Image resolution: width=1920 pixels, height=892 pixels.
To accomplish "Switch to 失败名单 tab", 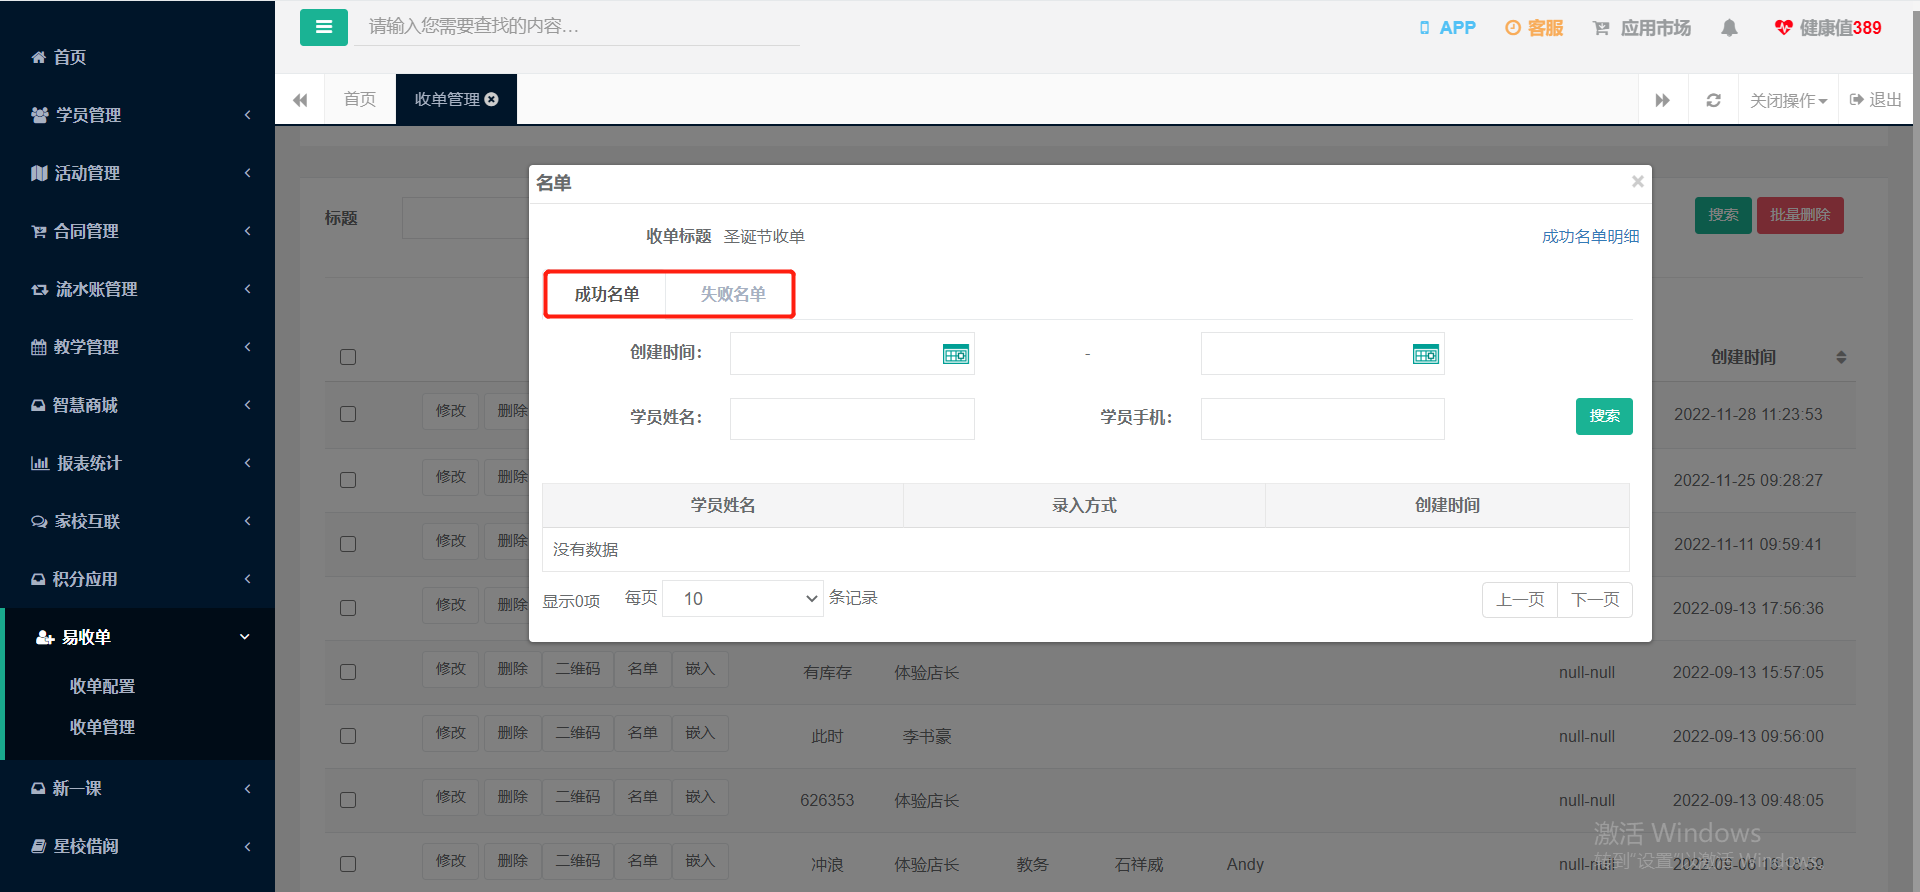I will 733,294.
